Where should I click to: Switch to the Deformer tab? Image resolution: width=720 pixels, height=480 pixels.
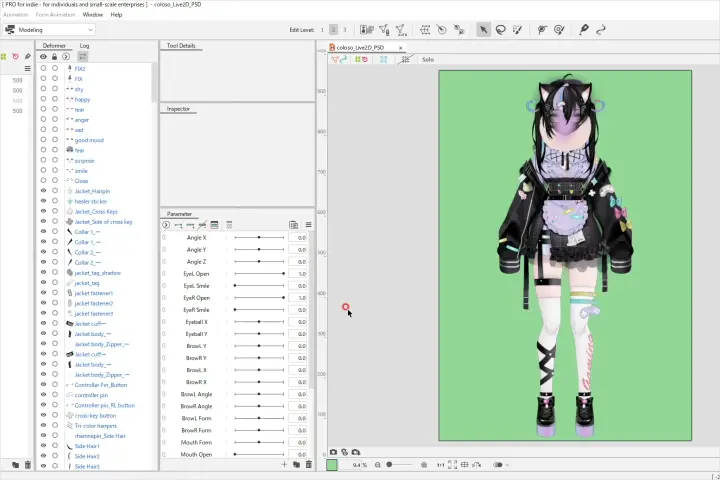pyautogui.click(x=54, y=46)
